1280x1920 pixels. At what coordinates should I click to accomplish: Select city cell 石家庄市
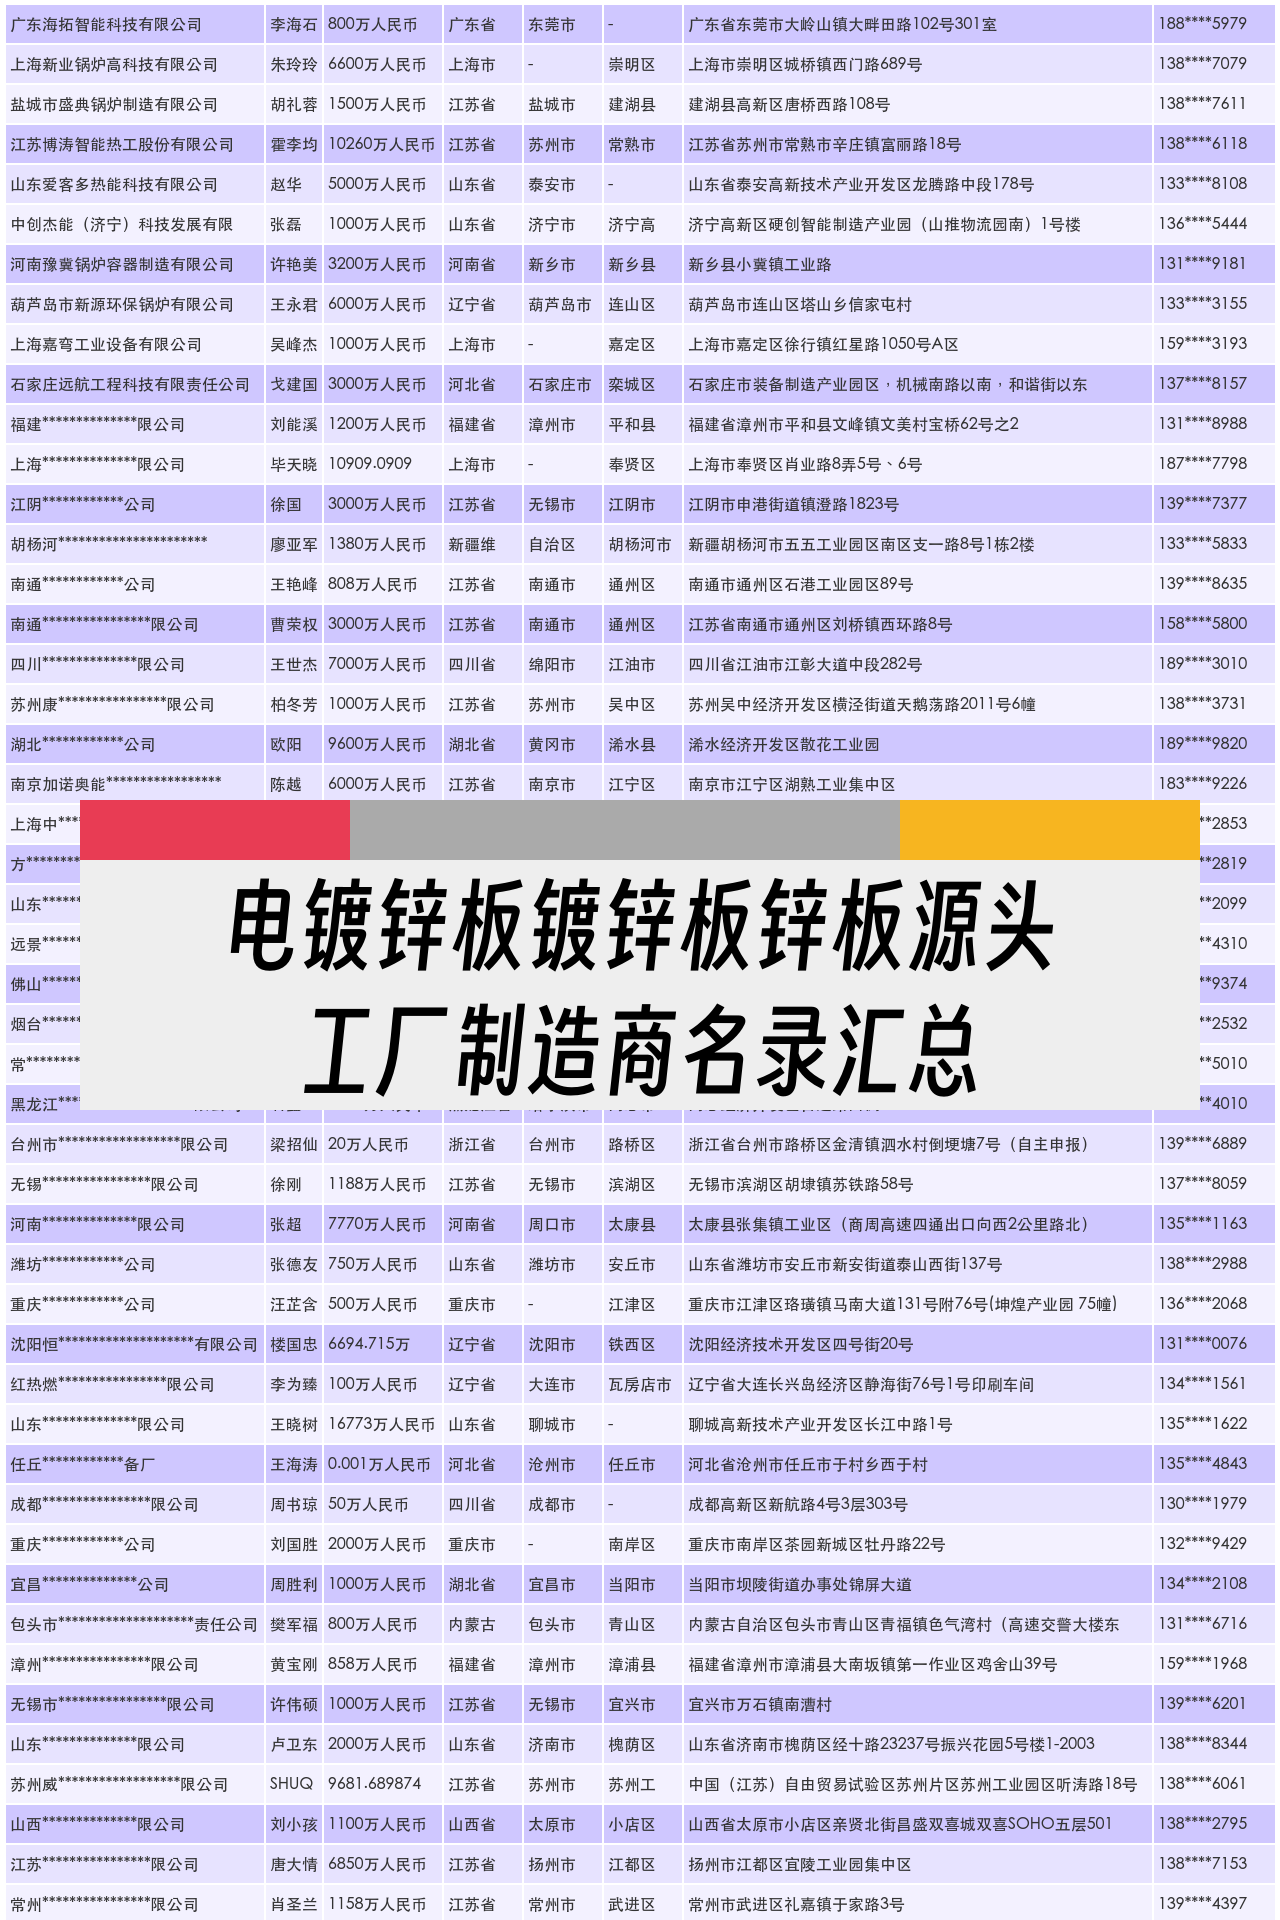pos(560,384)
